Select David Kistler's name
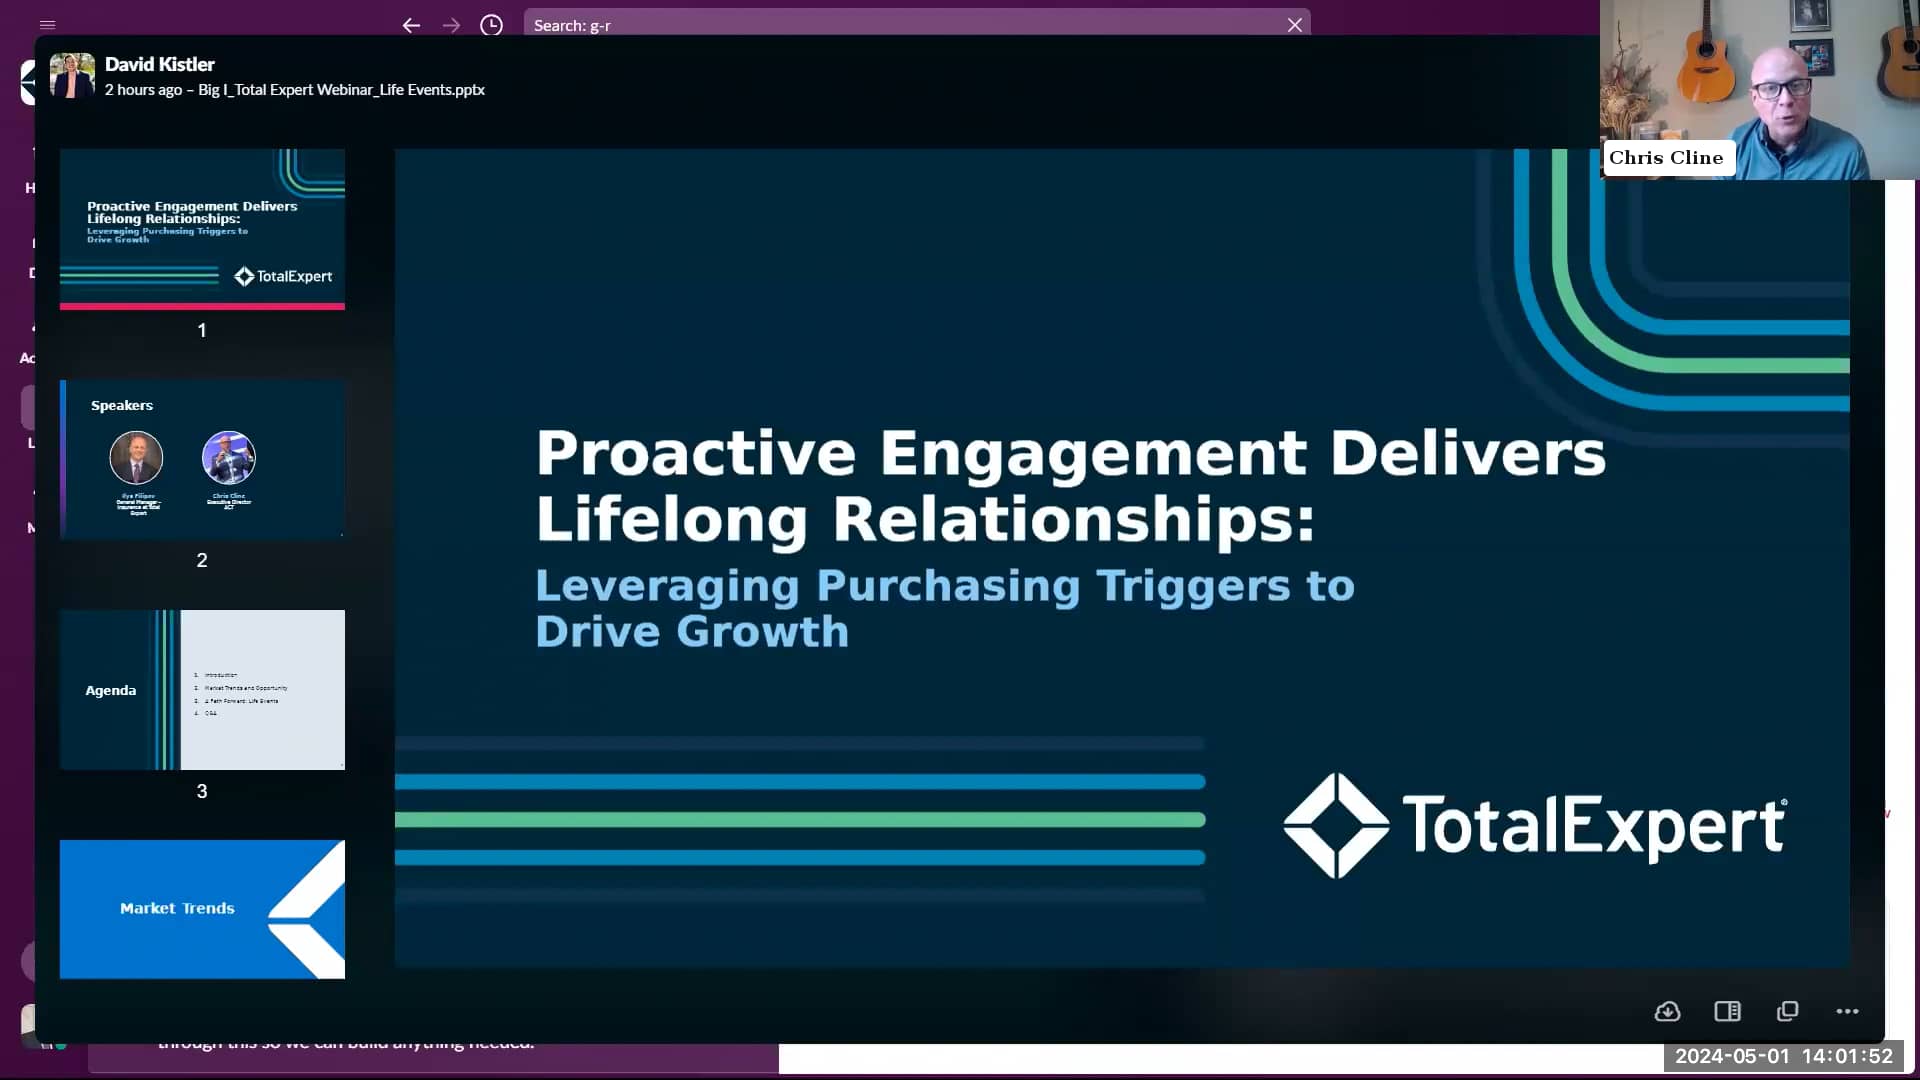This screenshot has height=1080, width=1920. point(159,63)
